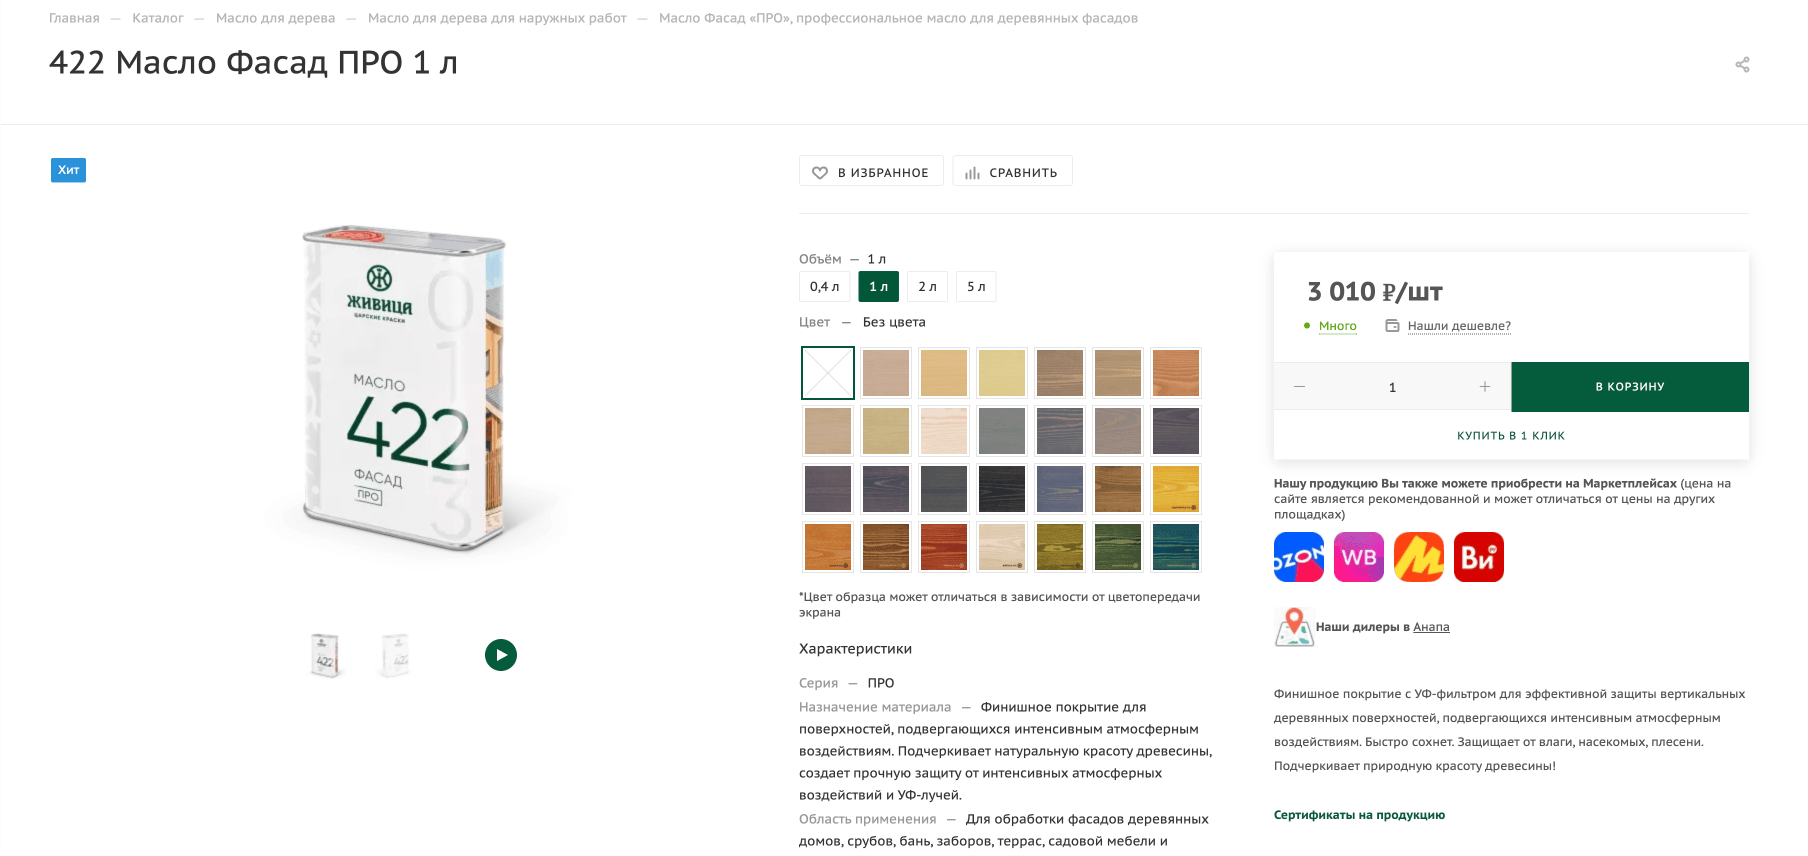Screen dimensions: 1808x856
Task: Open the red ВИ marketplace icon
Action: (1478, 557)
